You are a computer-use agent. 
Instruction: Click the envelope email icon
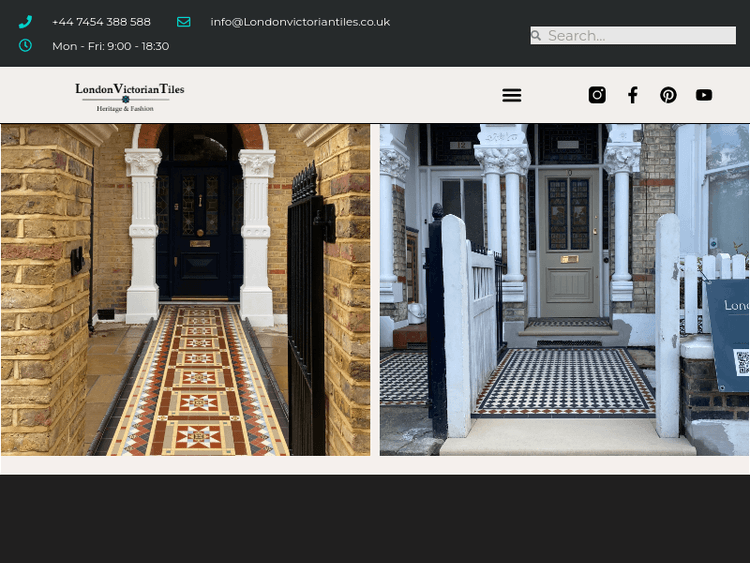coord(184,22)
